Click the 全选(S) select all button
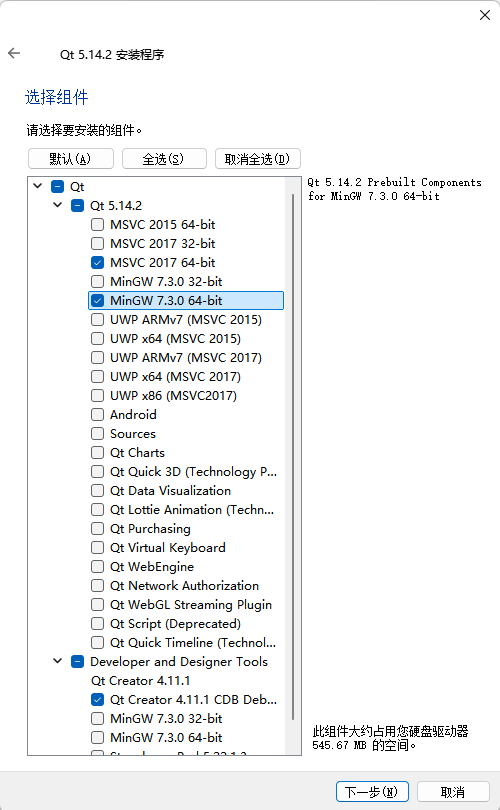The image size is (500, 810). tap(164, 159)
